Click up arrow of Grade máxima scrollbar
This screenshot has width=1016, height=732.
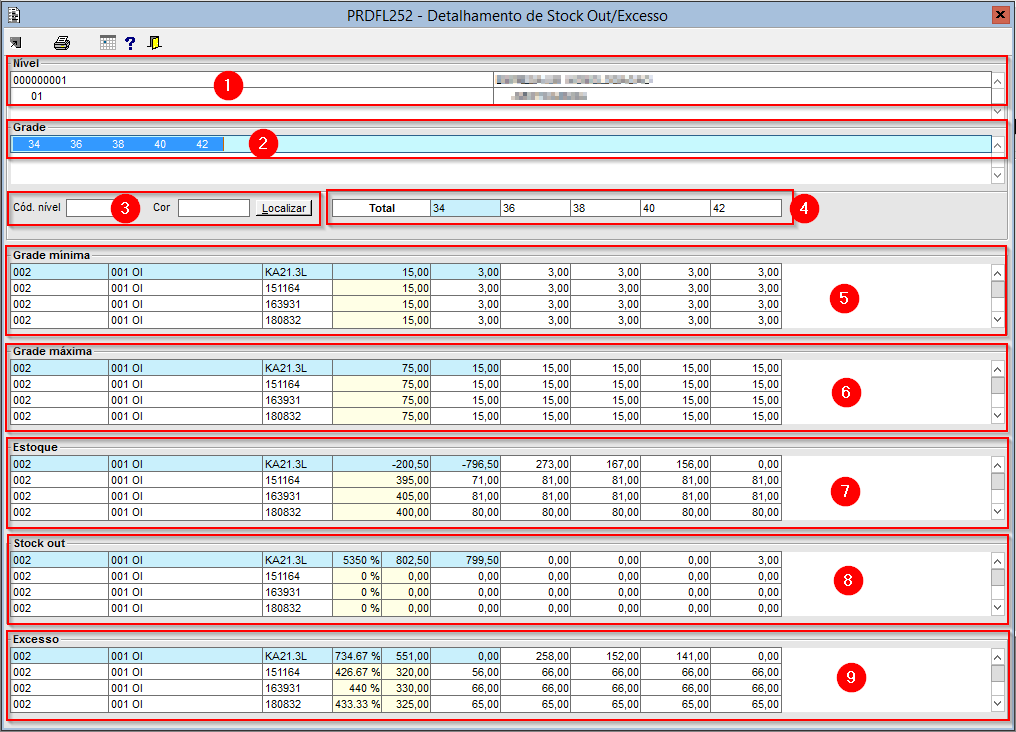tap(998, 369)
